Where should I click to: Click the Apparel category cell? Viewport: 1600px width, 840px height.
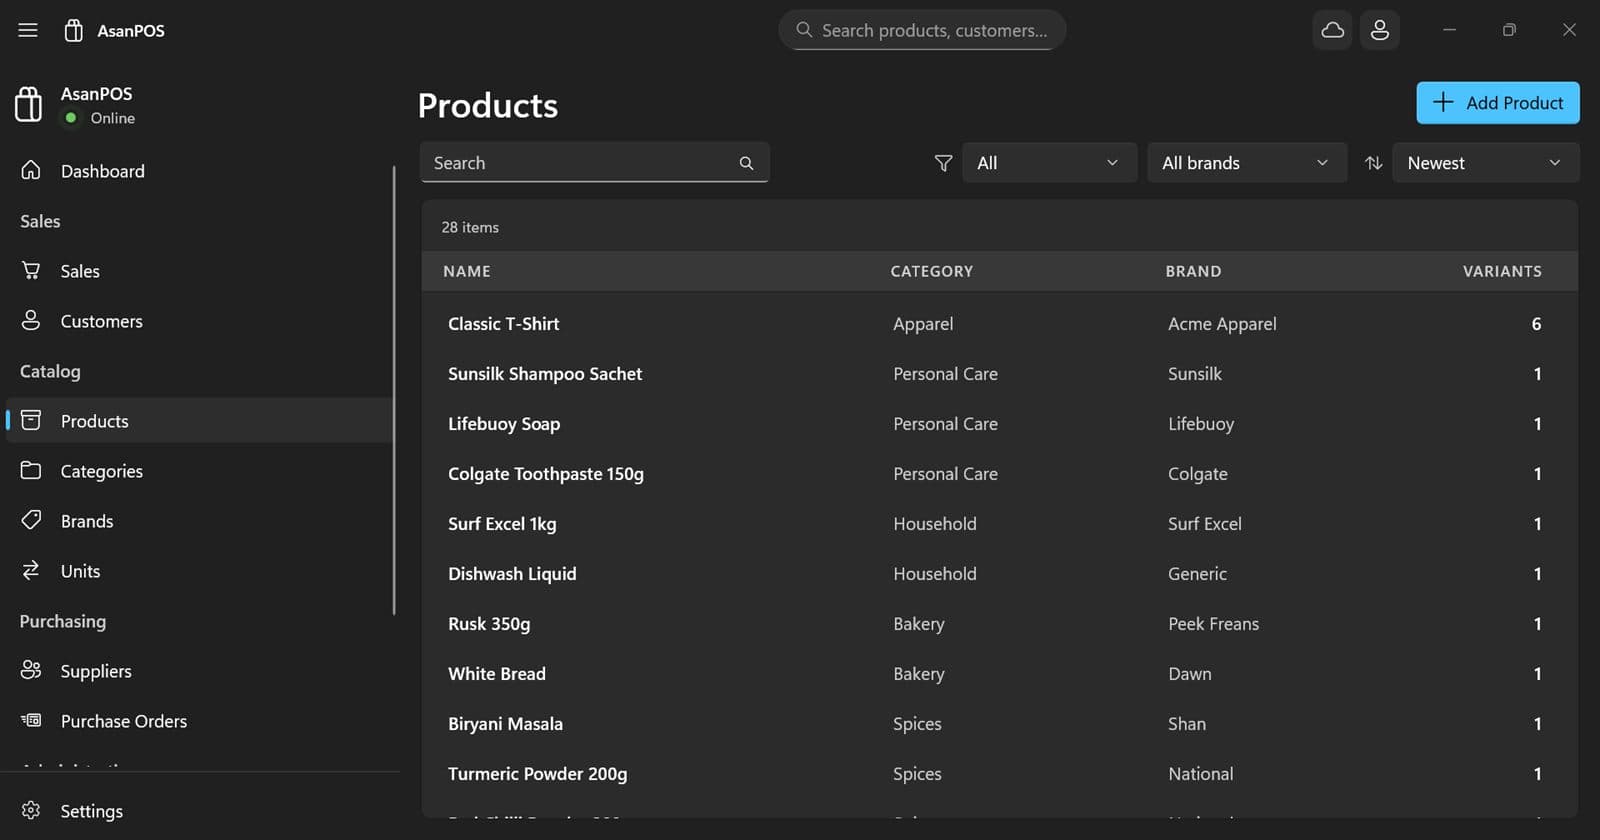923,324
